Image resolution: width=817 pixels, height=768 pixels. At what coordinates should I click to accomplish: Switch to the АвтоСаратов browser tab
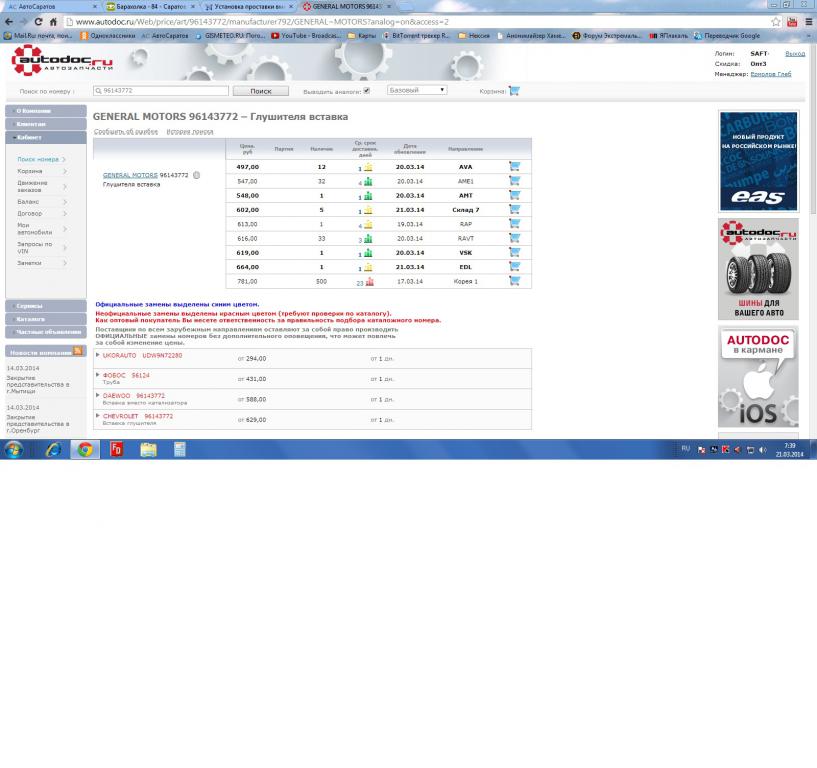tap(51, 7)
